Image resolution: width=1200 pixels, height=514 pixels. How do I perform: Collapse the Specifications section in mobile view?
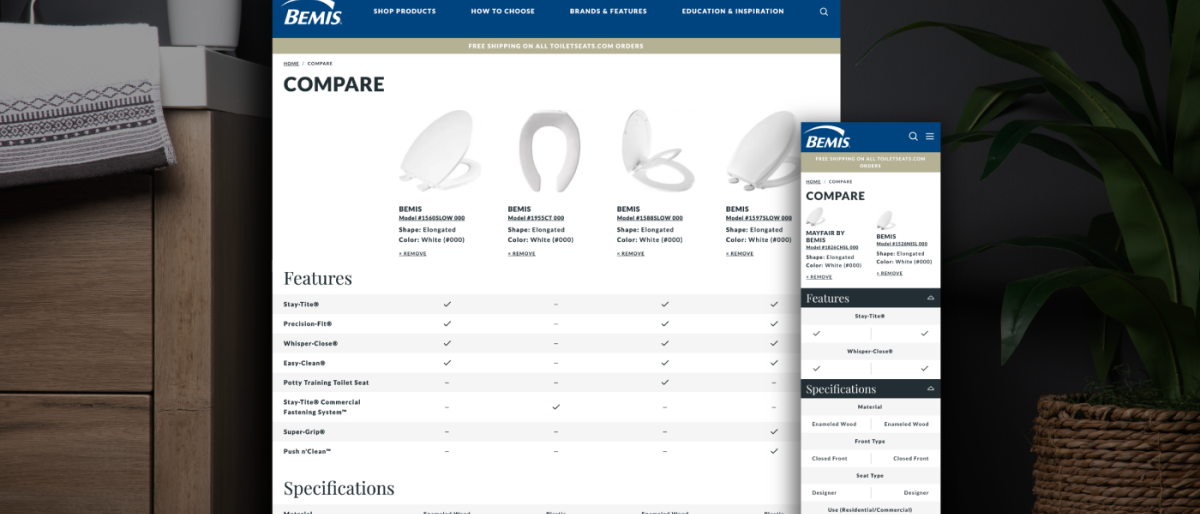pyautogui.click(x=930, y=389)
